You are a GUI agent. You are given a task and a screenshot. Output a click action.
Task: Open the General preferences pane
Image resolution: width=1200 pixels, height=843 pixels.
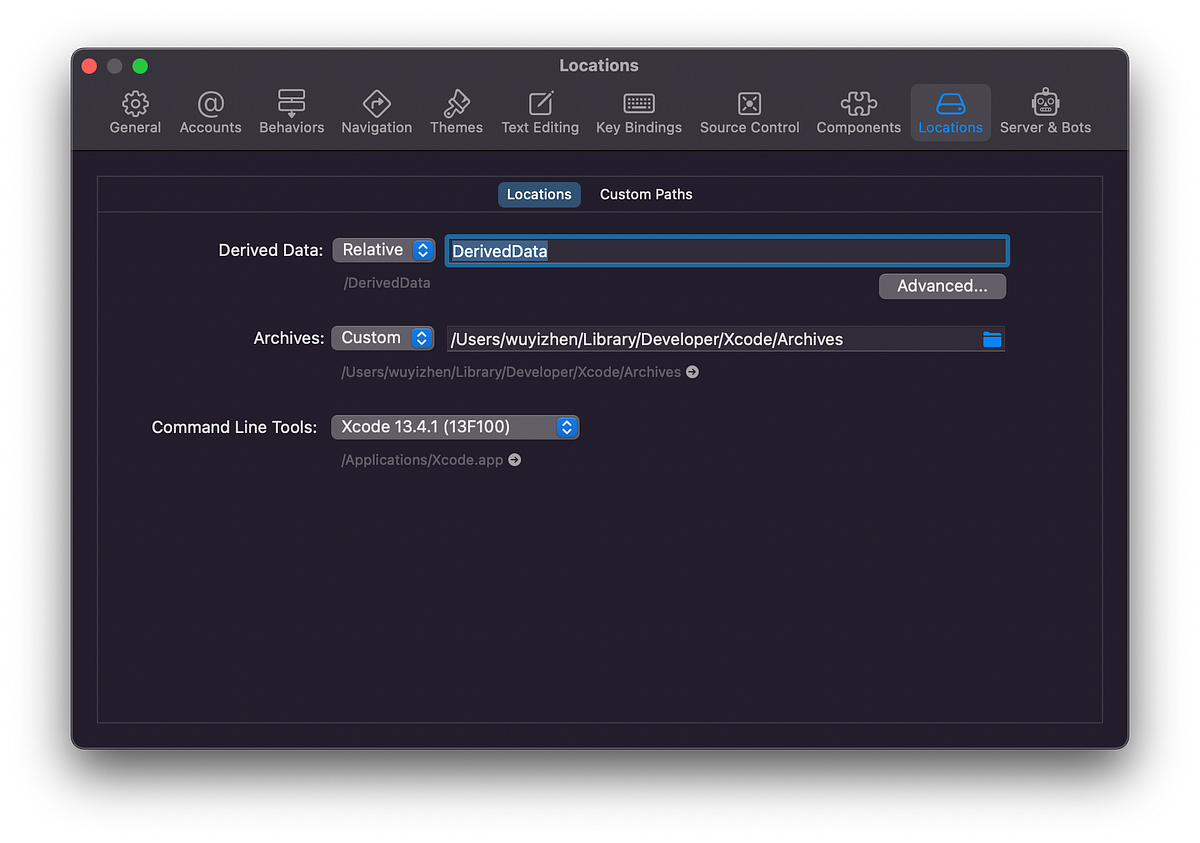[x=135, y=113]
